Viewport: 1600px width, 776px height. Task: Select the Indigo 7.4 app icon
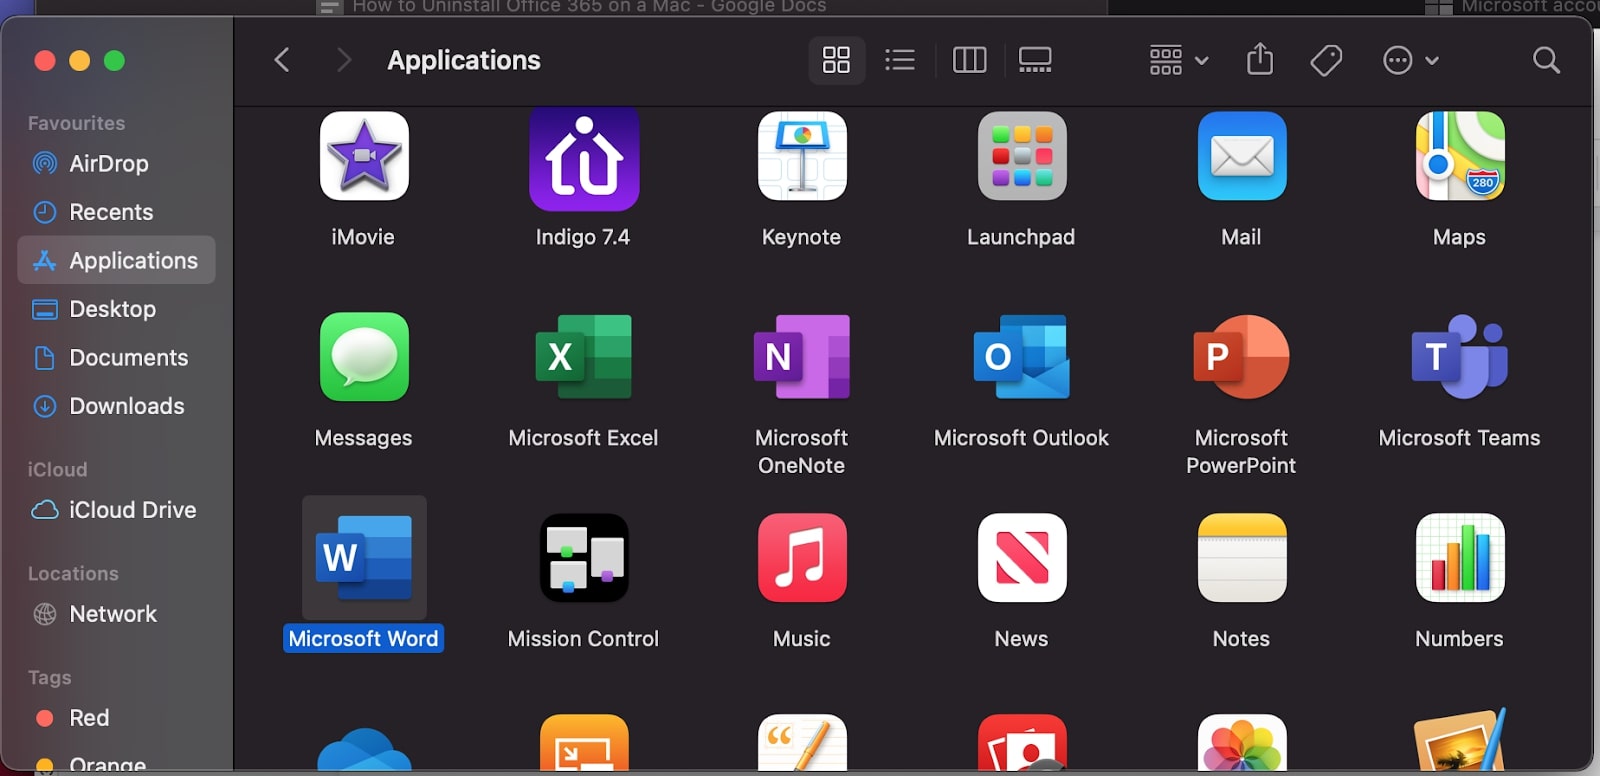pyautogui.click(x=584, y=158)
